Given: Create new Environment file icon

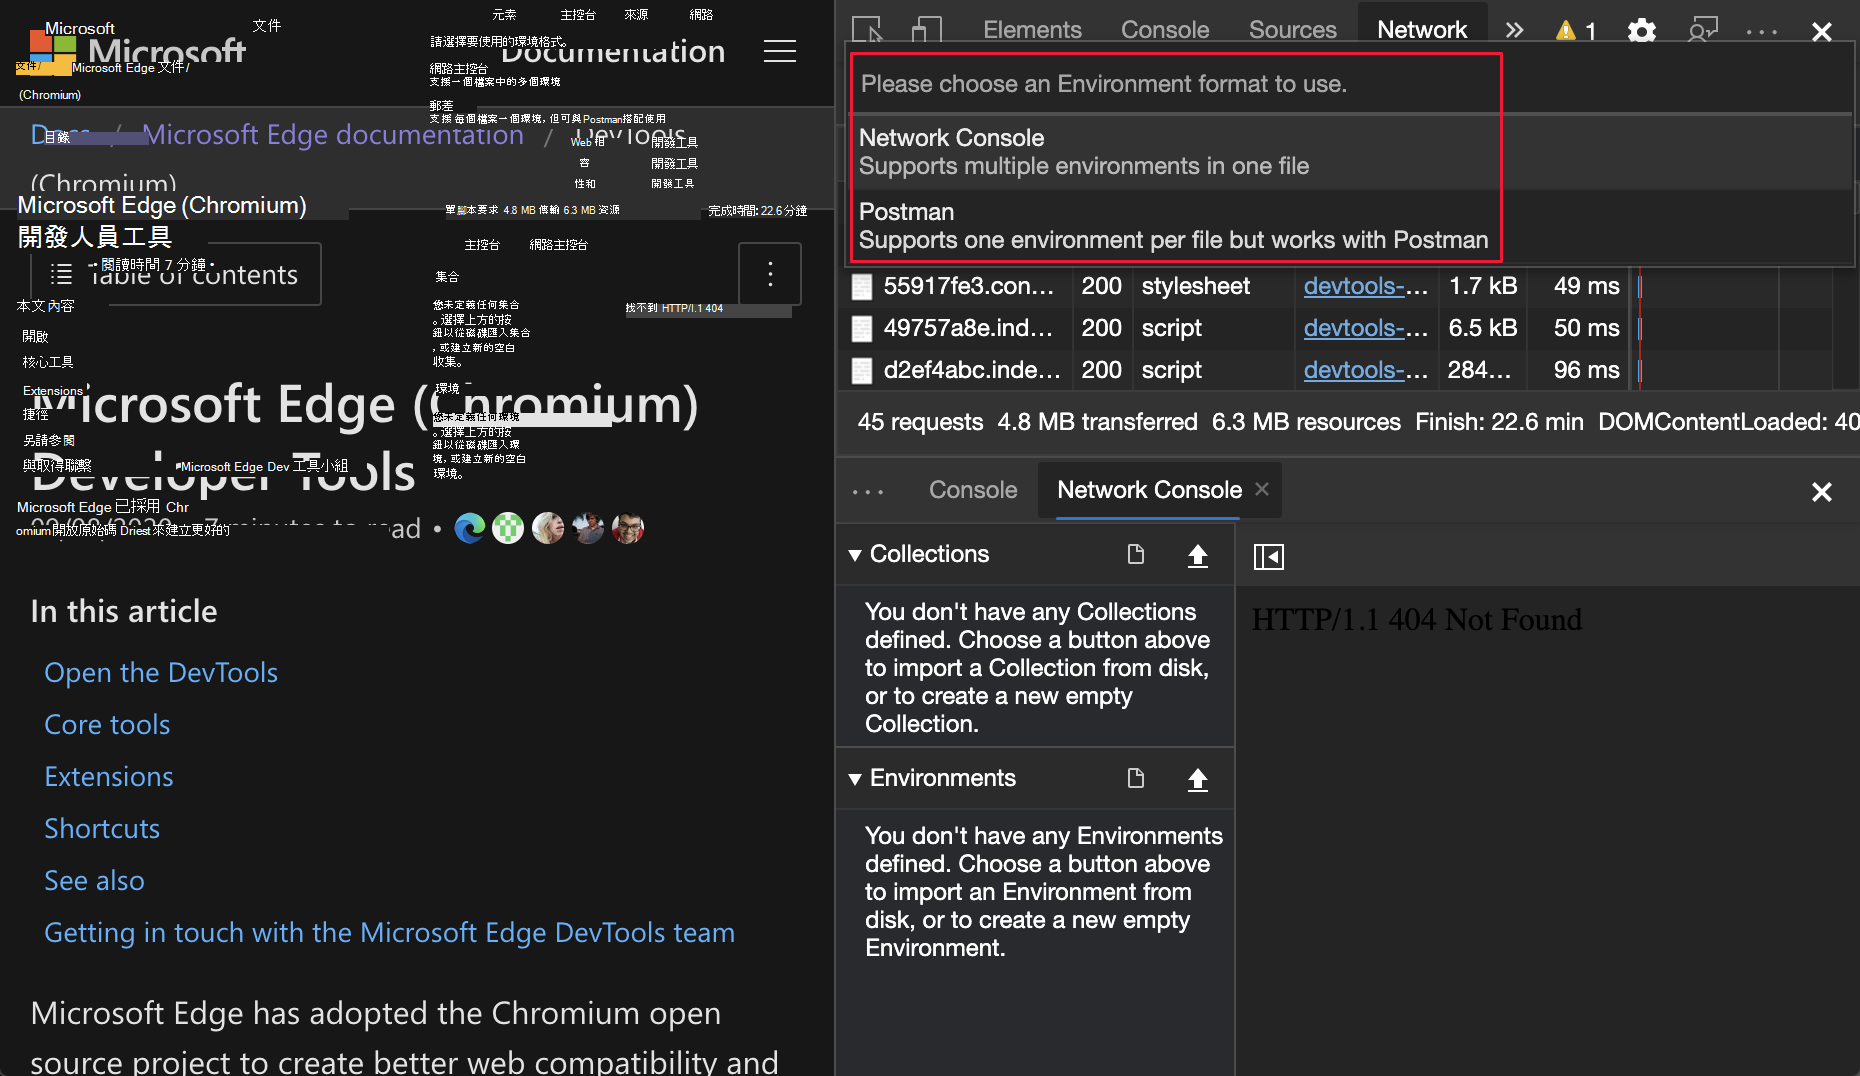Looking at the screenshot, I should pyautogui.click(x=1136, y=779).
